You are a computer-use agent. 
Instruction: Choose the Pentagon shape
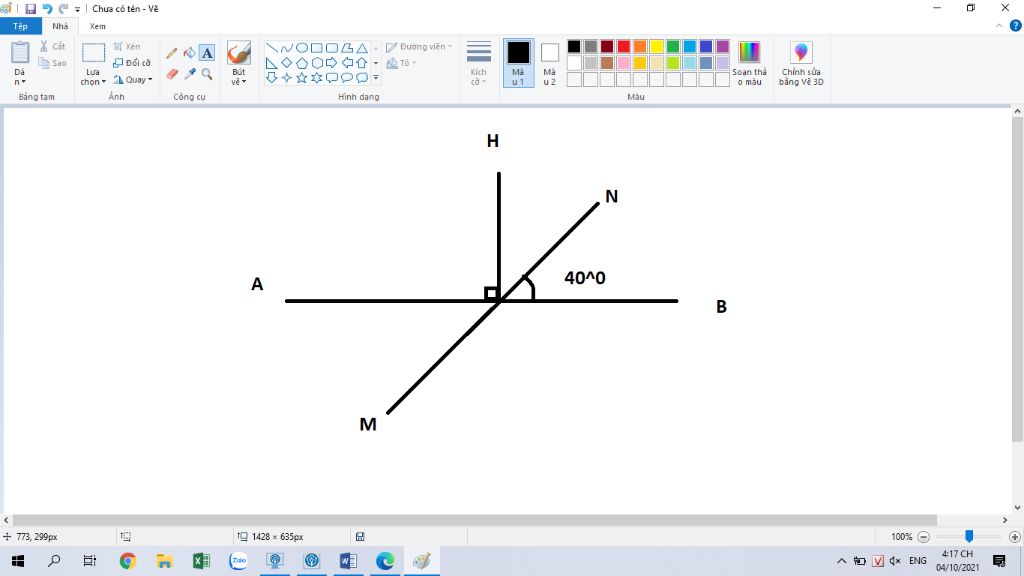pyautogui.click(x=302, y=63)
